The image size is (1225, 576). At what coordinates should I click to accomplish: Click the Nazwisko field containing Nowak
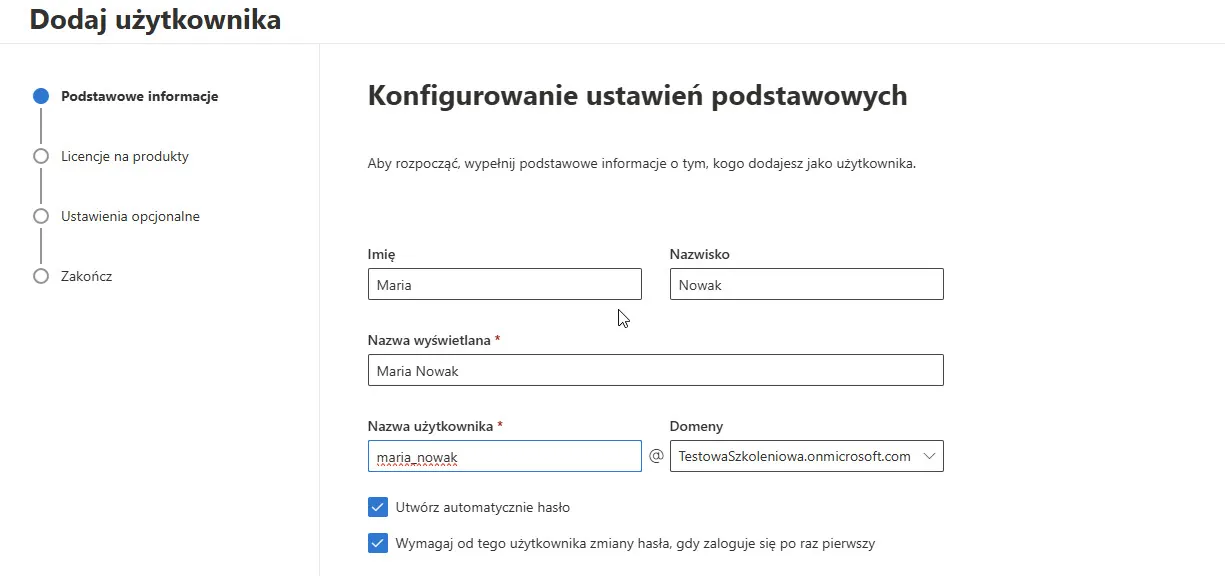tap(806, 285)
